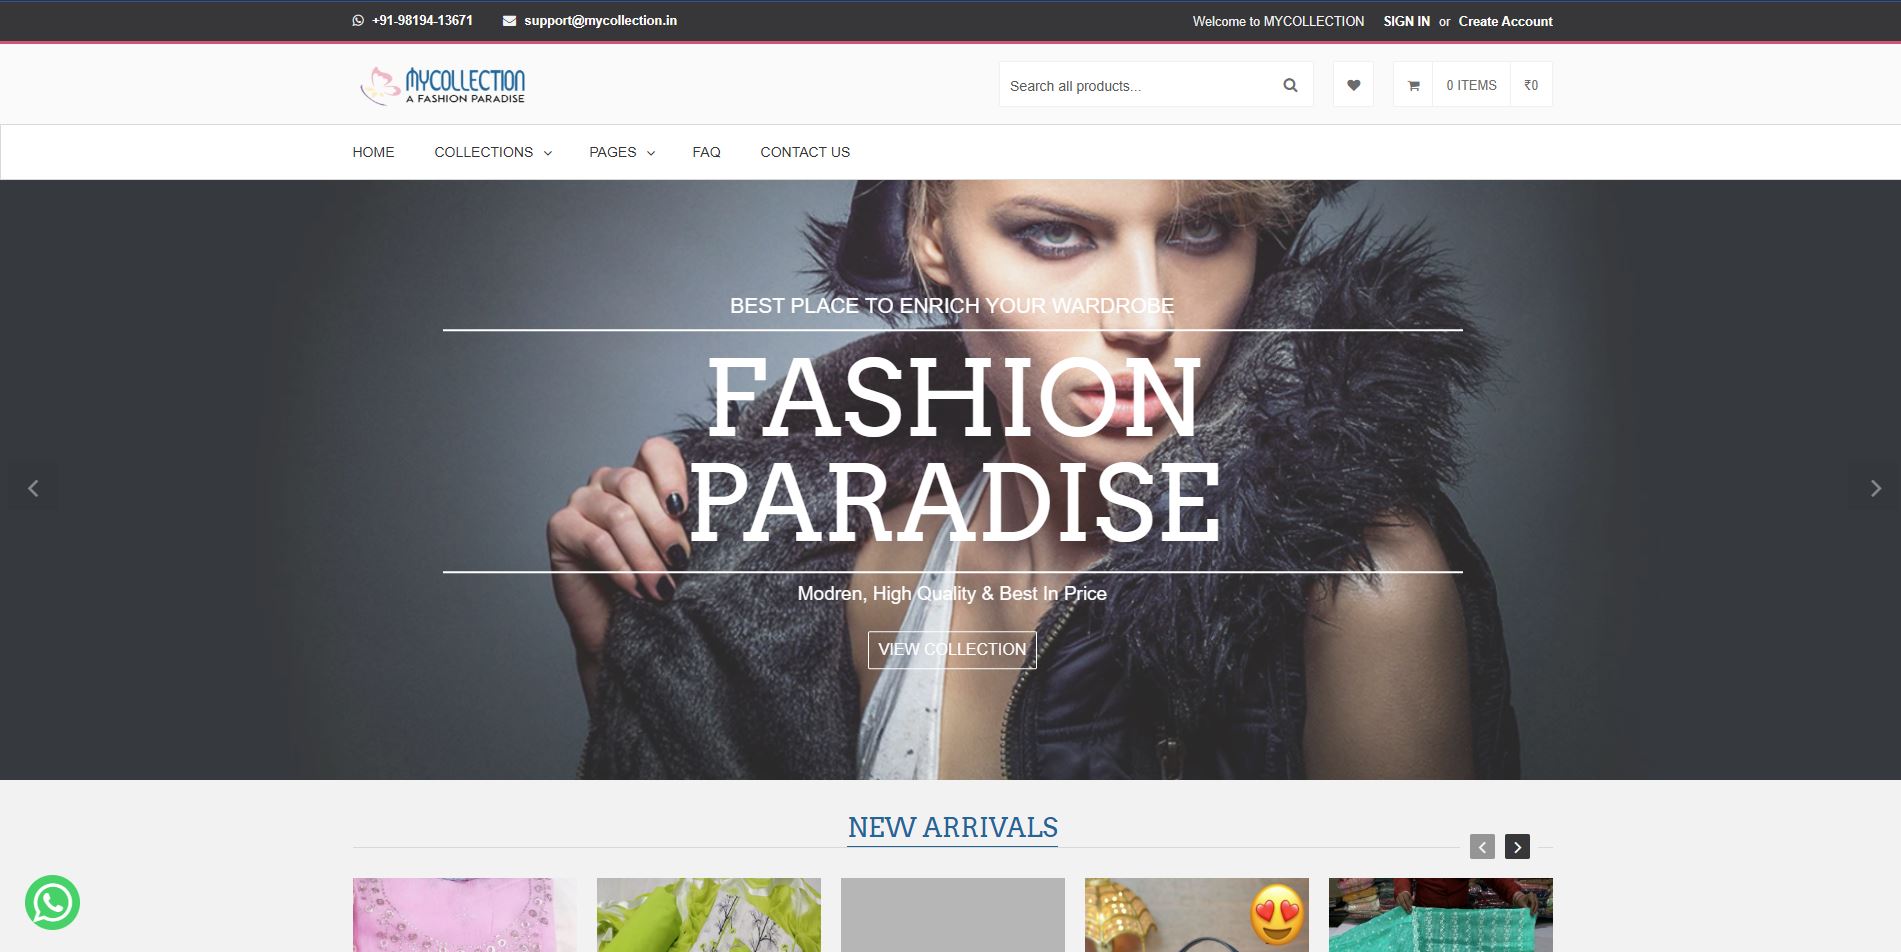Click the shopping cart icon

point(1413,85)
